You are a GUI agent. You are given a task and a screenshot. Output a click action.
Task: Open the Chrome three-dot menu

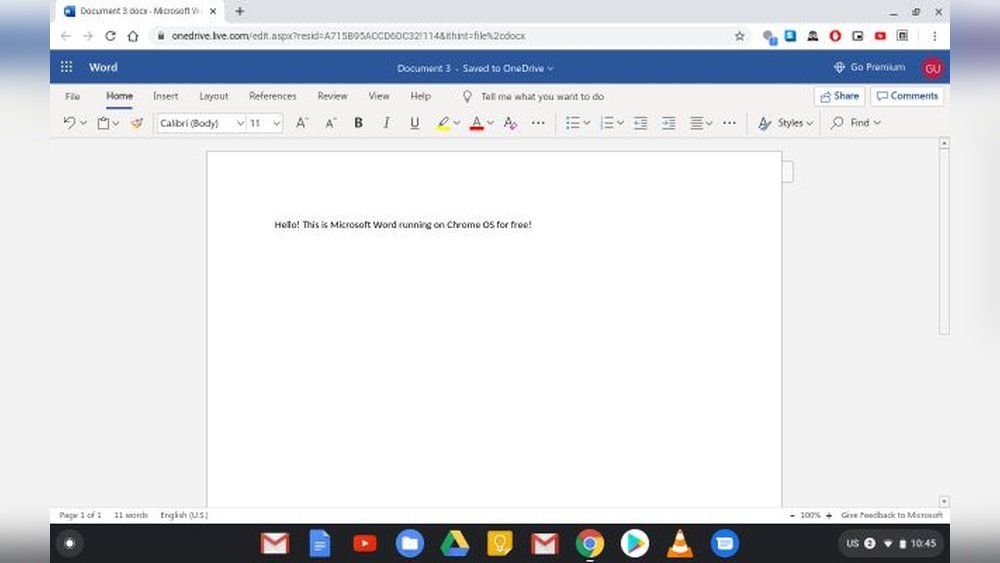(934, 36)
